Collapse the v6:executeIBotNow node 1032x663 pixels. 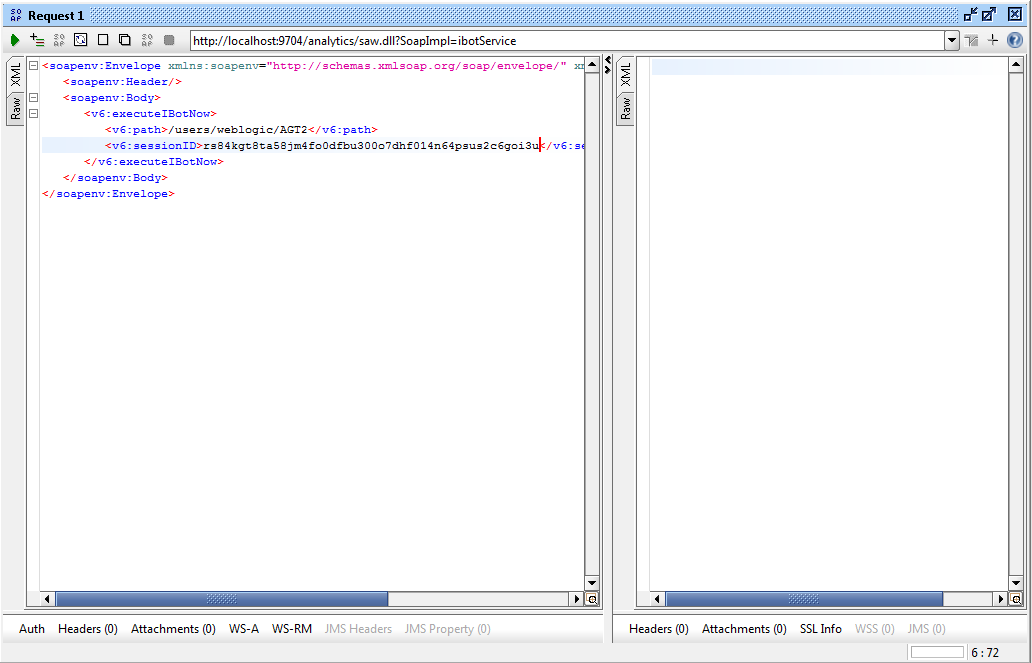click(33, 113)
